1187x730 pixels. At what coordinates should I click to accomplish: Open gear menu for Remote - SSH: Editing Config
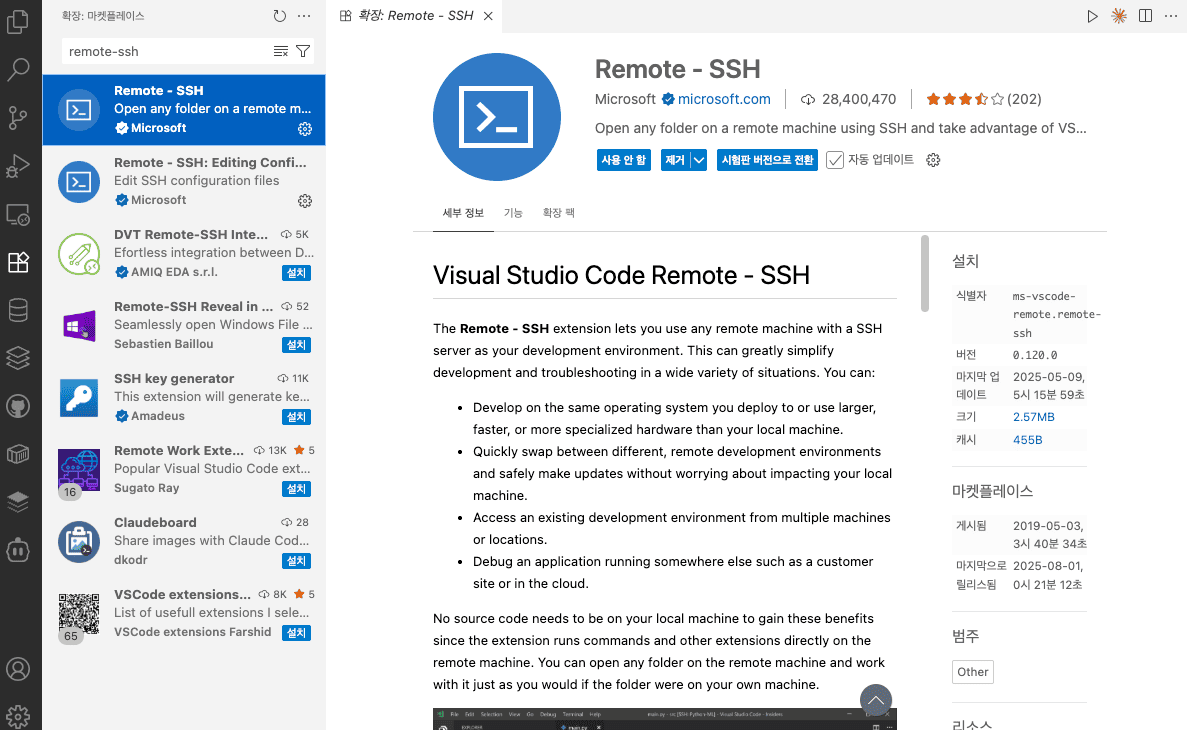[305, 201]
